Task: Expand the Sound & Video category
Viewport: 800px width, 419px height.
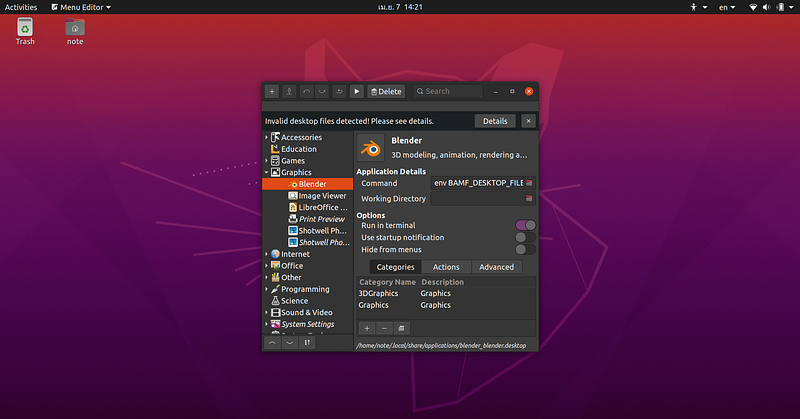Action: tap(266, 312)
